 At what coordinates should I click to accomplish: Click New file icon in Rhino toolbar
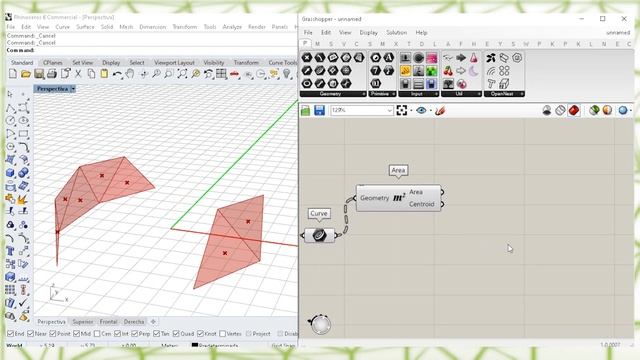[x=13, y=74]
